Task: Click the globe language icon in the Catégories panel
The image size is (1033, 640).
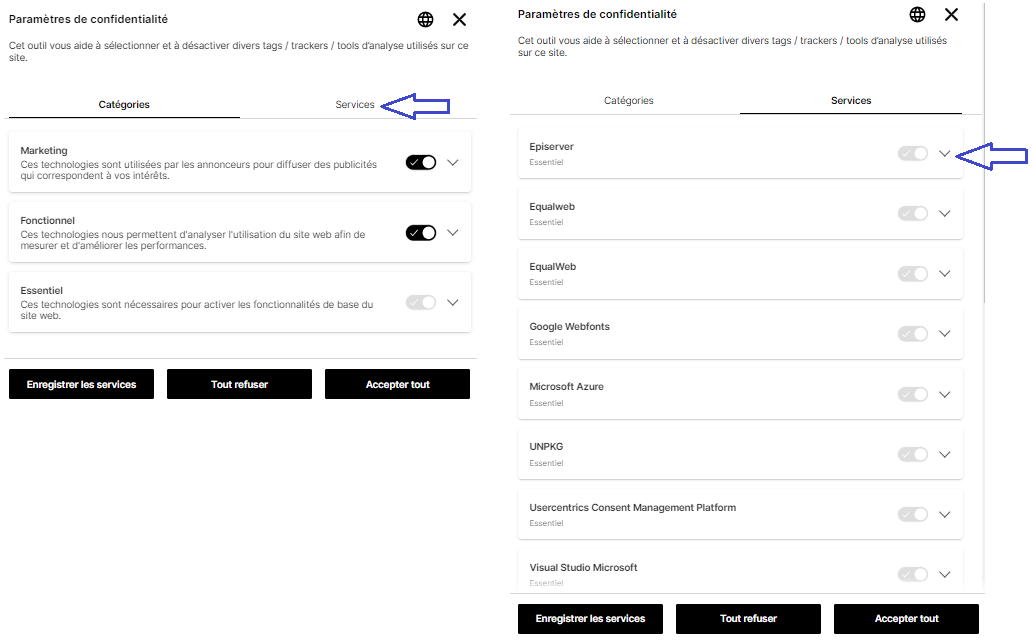Action: [x=426, y=20]
